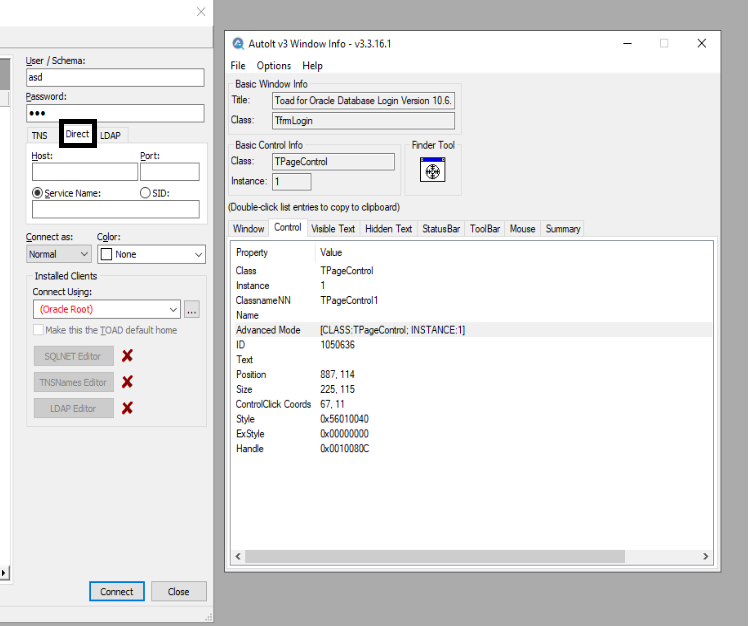Select the Service Name radio button
Screen dimensions: 749x626
[x=37, y=193]
